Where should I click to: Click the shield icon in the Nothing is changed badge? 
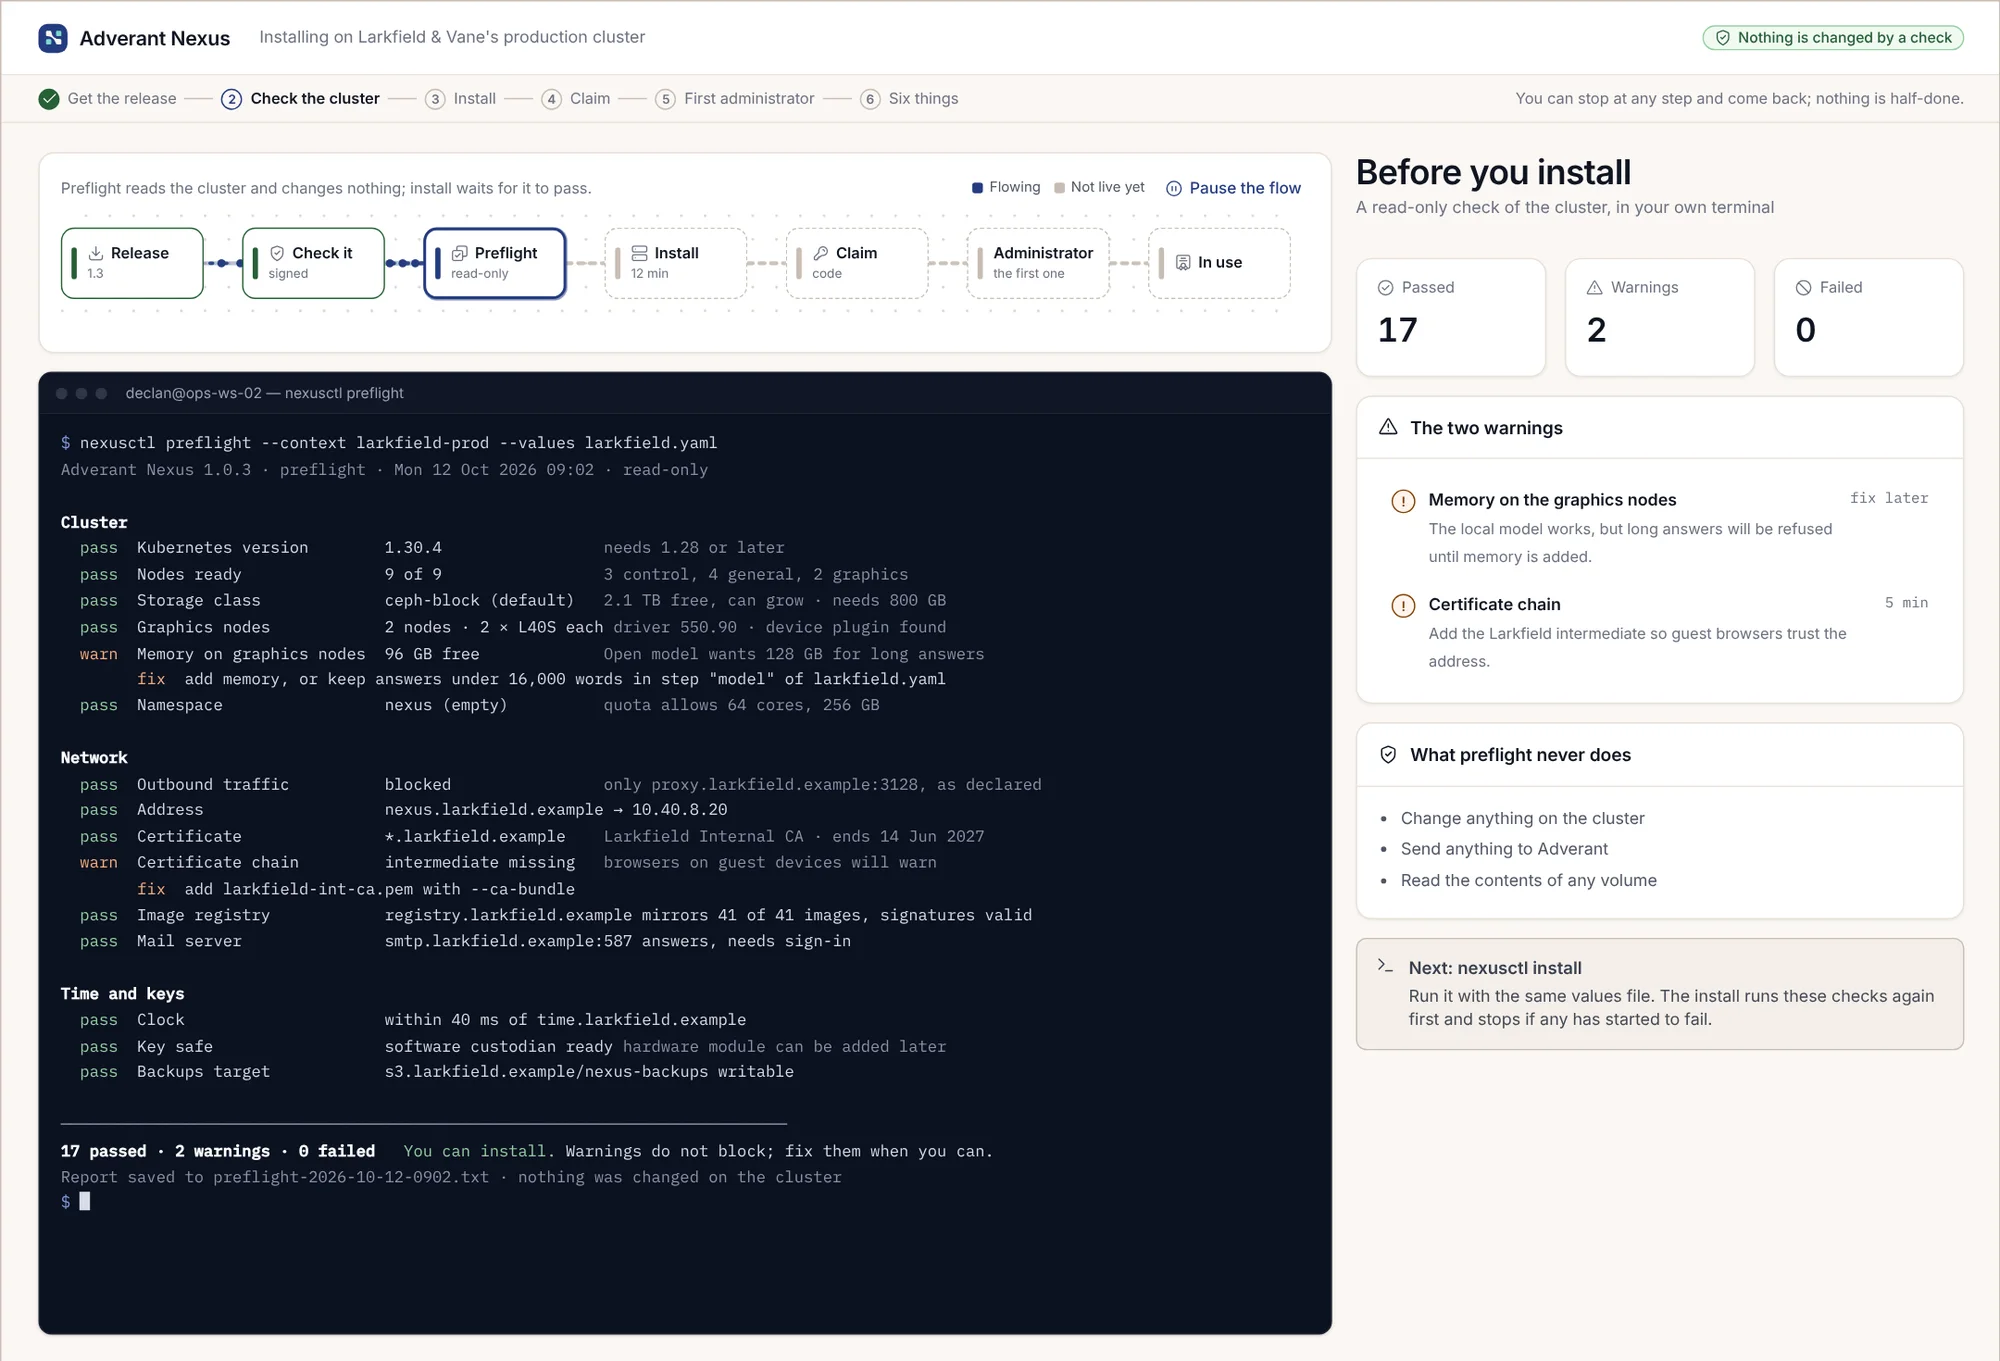click(x=1723, y=38)
